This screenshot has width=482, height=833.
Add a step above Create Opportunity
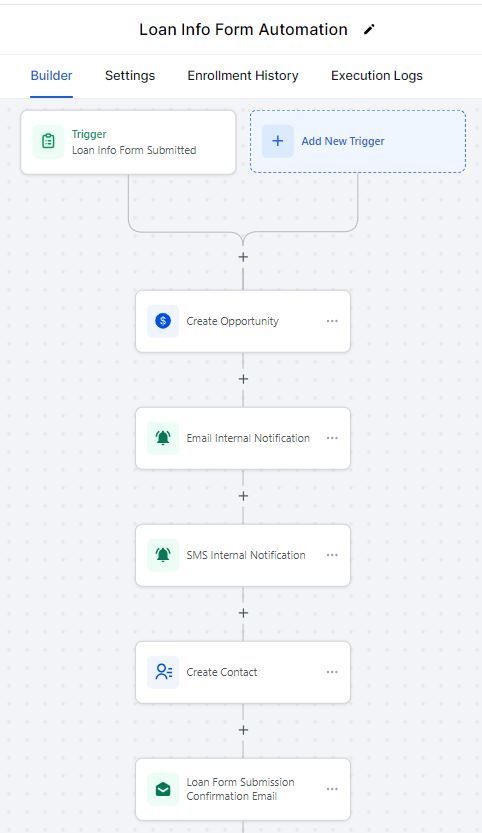[x=243, y=257]
